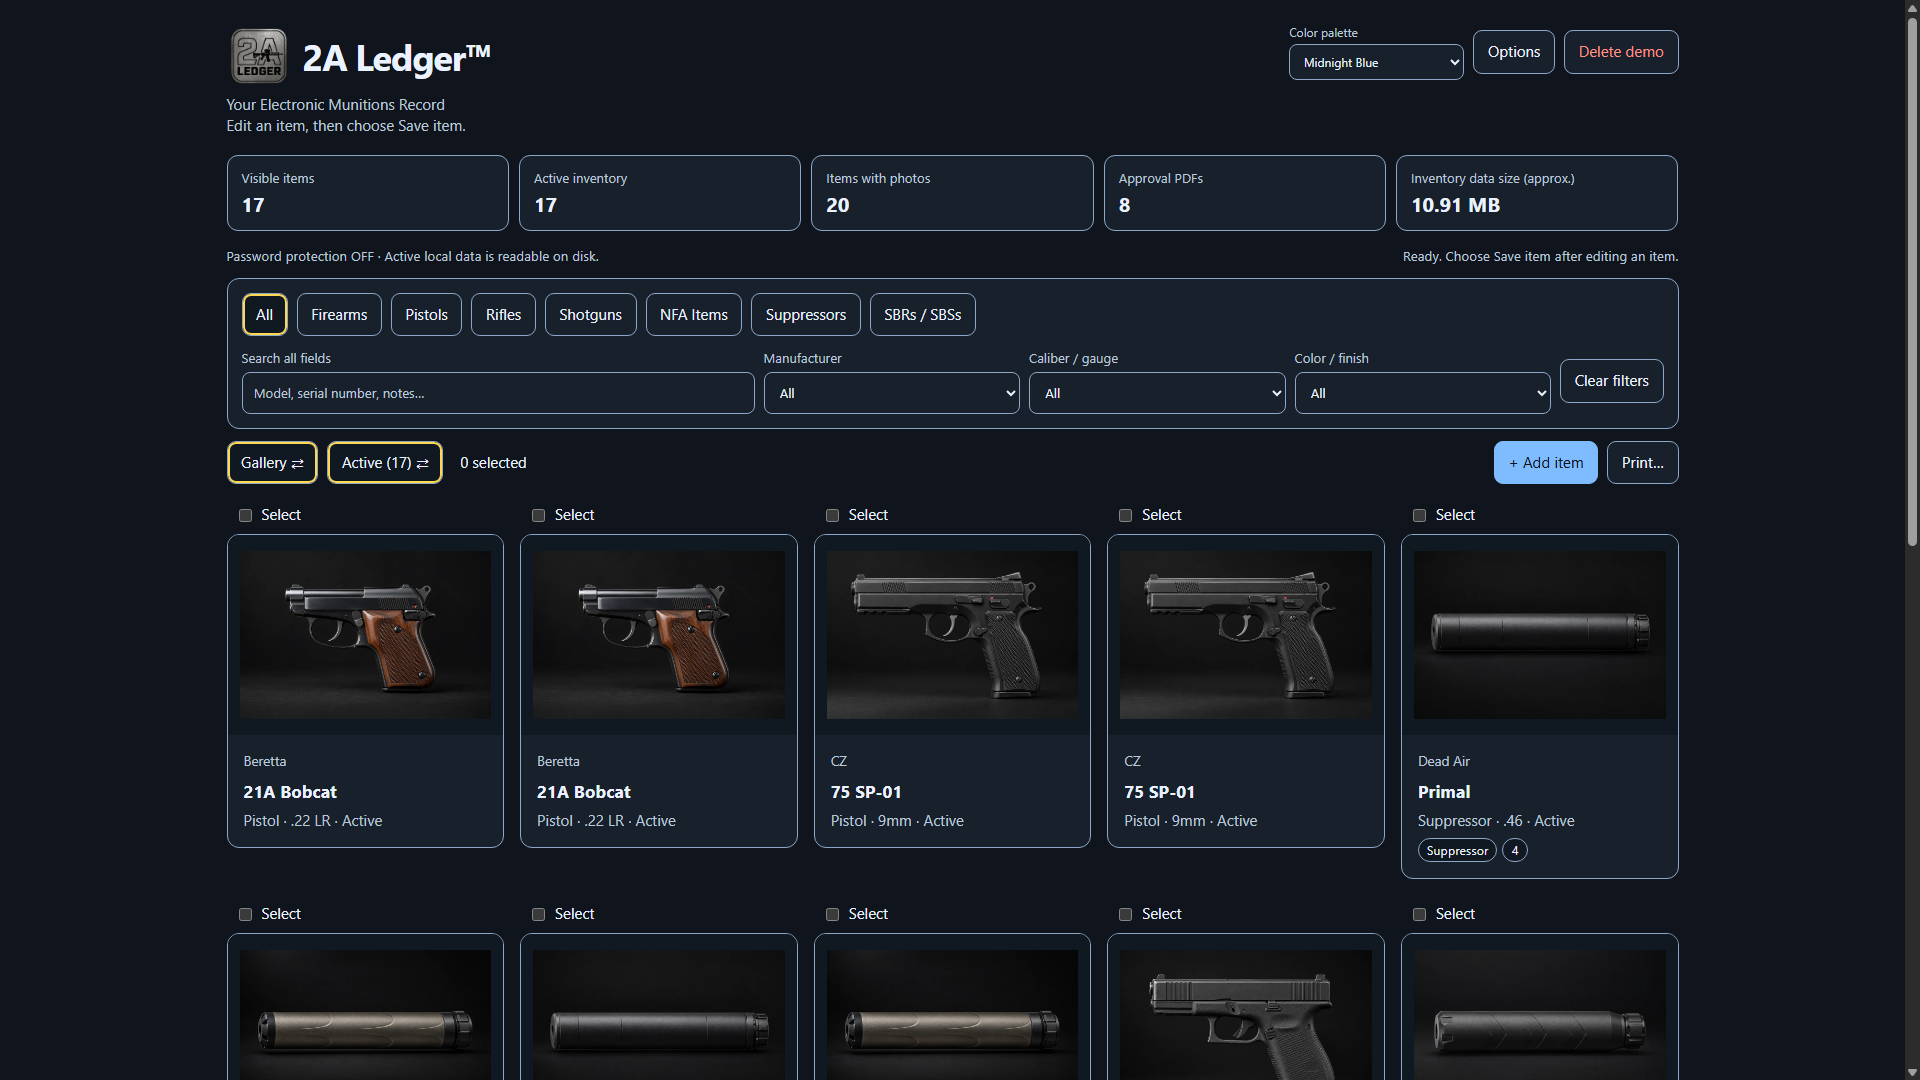Click the page vertical scrollbar thumb
1920x1080 pixels.
click(1912, 280)
